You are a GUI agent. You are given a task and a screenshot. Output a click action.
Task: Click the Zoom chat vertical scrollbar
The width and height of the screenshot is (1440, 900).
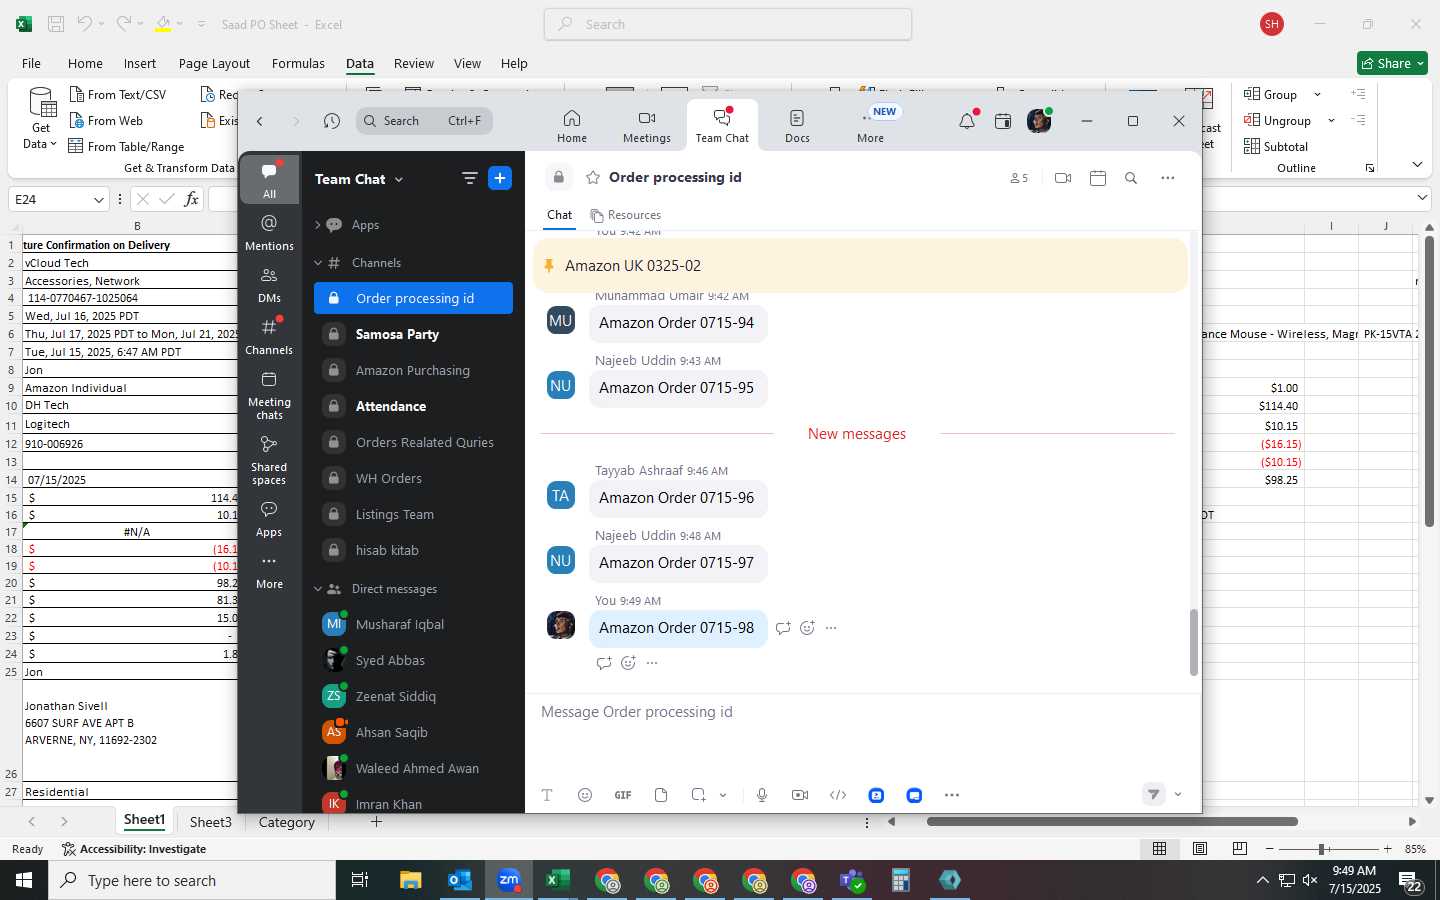pyautogui.click(x=1193, y=643)
